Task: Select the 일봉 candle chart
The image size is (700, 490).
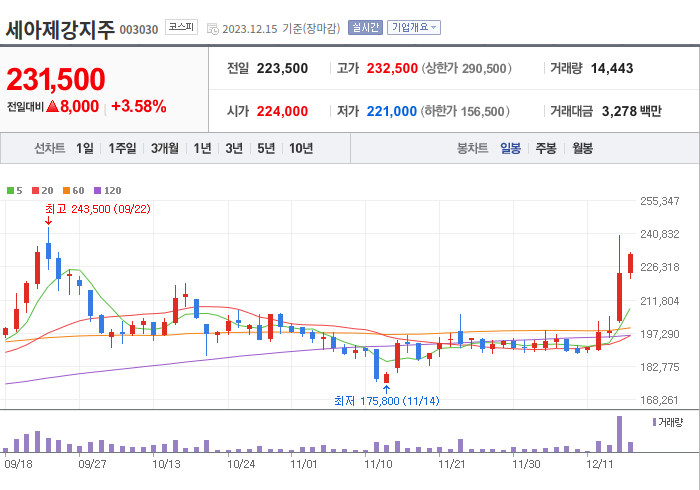Action: (510, 148)
